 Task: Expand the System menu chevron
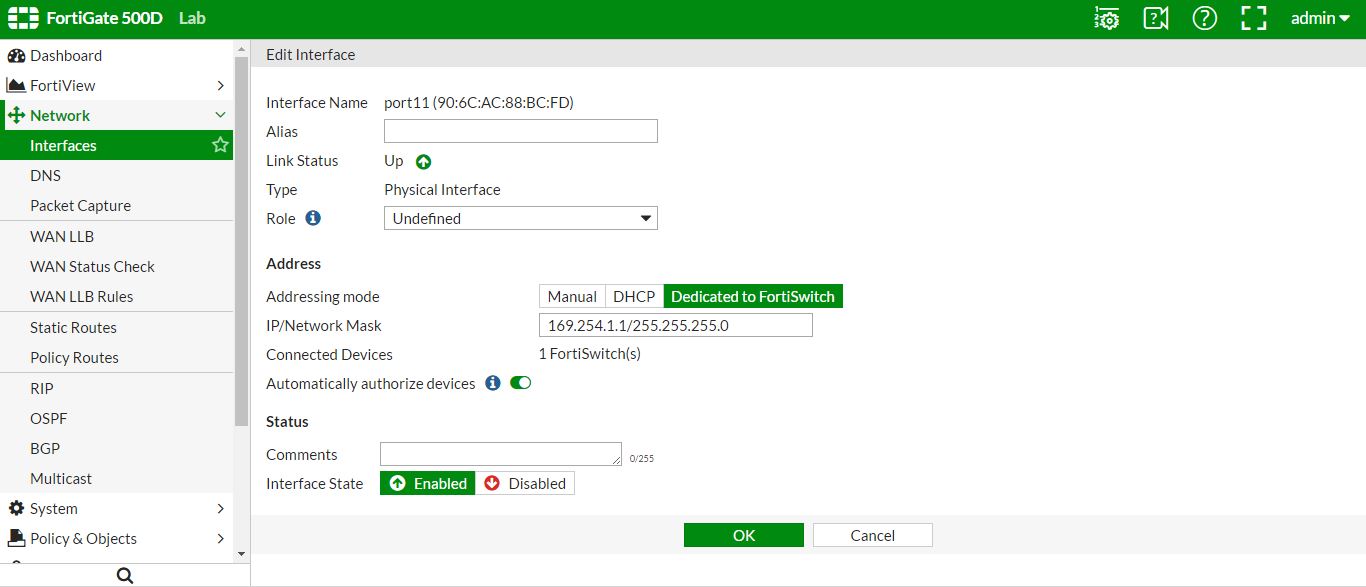[x=221, y=509]
